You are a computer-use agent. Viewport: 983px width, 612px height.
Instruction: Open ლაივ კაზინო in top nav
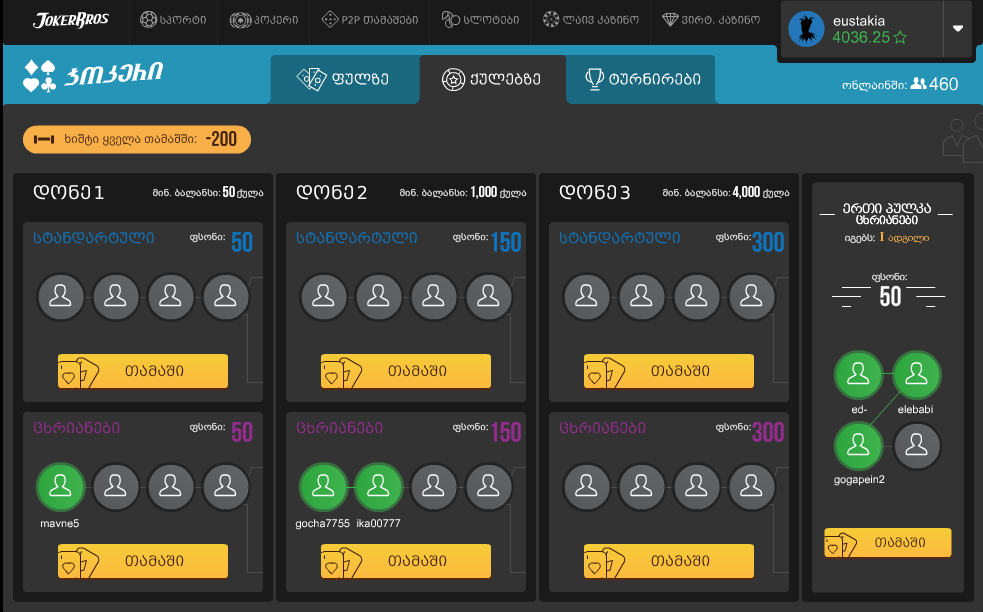(591, 20)
